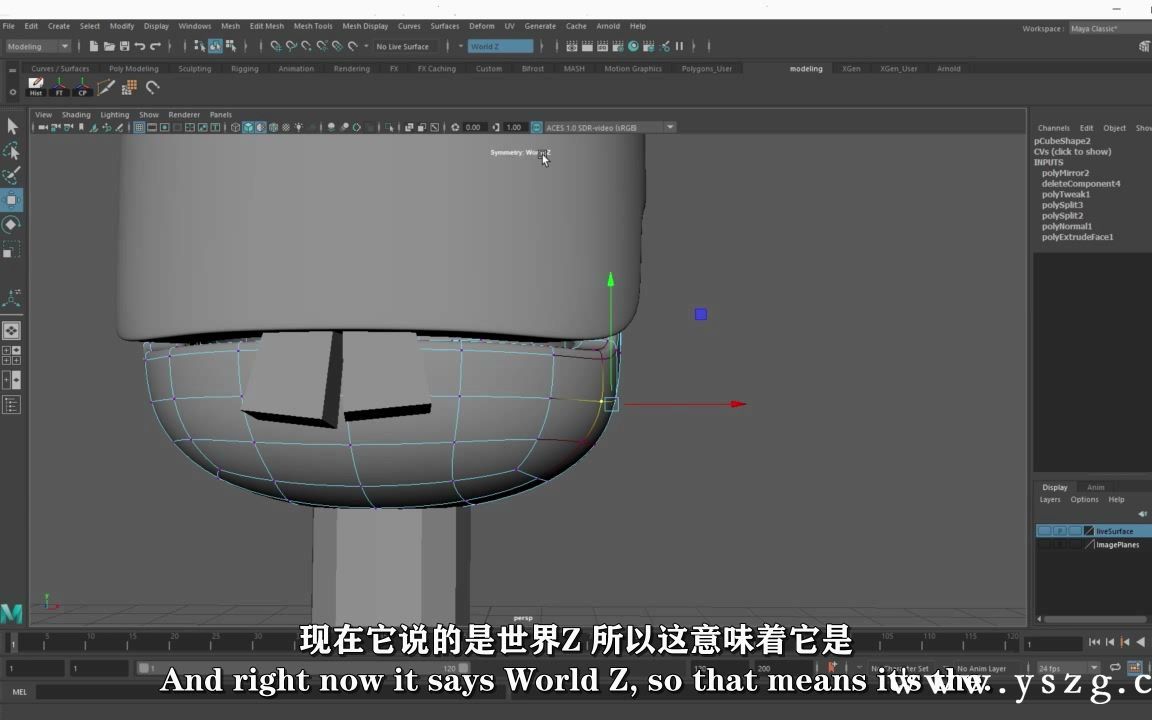Screen dimensions: 1152x720
Task: Switch to the Sculpting shelf tab
Action: [x=194, y=68]
